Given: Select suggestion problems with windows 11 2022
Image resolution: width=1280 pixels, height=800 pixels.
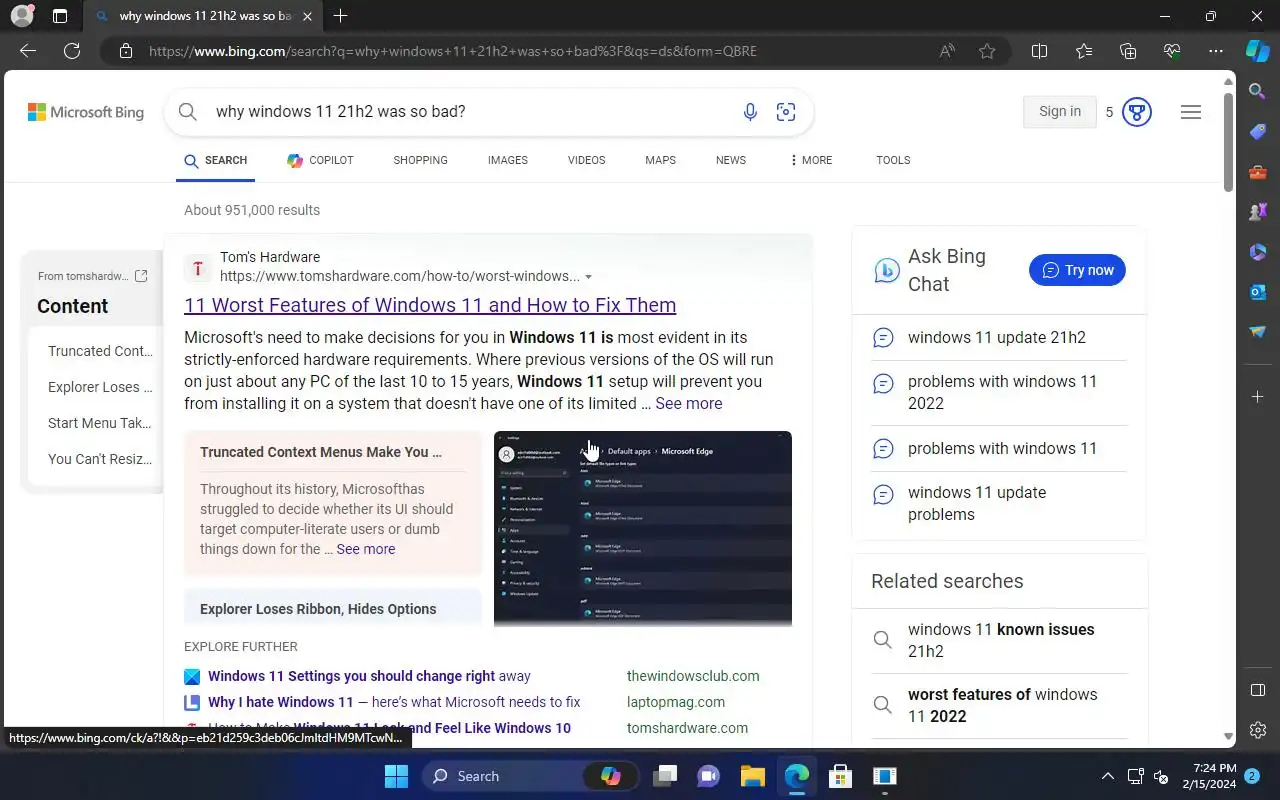Looking at the screenshot, I should (x=1002, y=392).
